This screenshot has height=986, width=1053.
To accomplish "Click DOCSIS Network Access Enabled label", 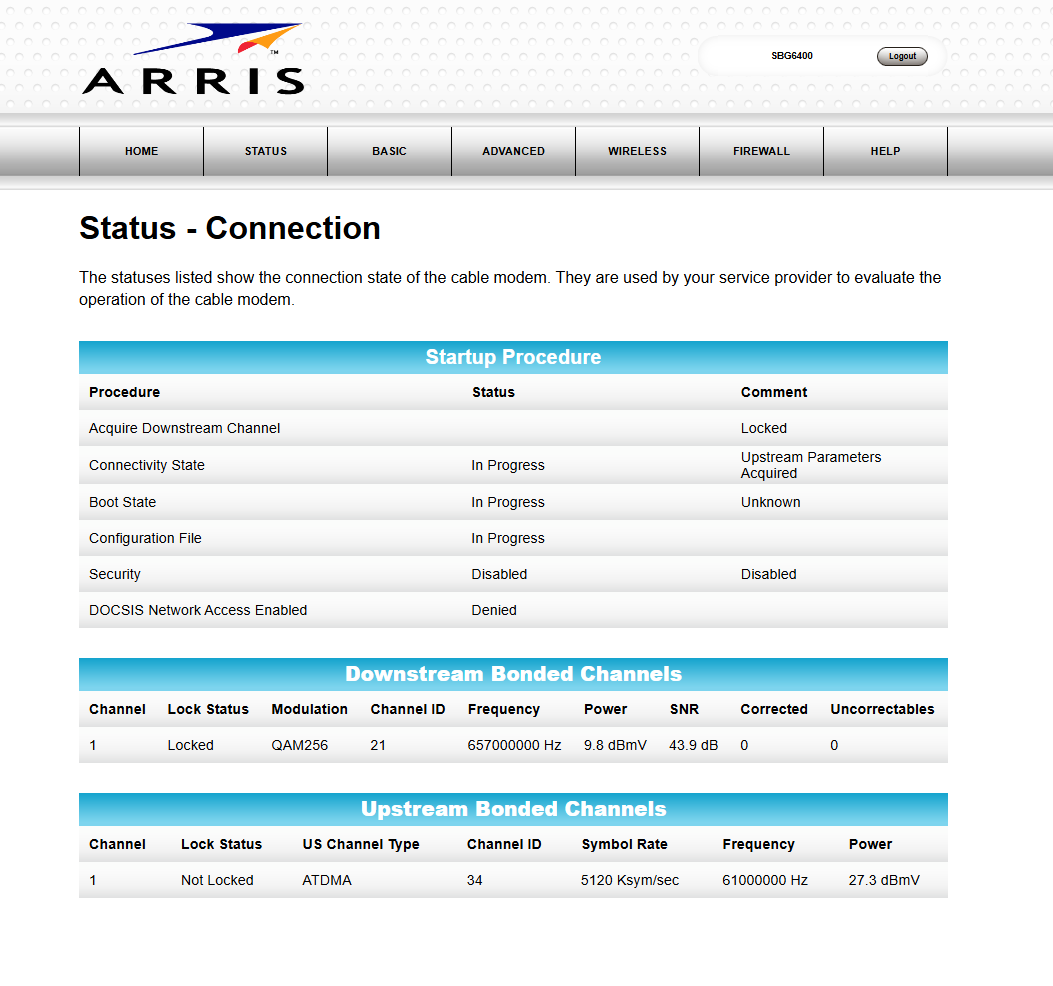I will (x=198, y=611).
